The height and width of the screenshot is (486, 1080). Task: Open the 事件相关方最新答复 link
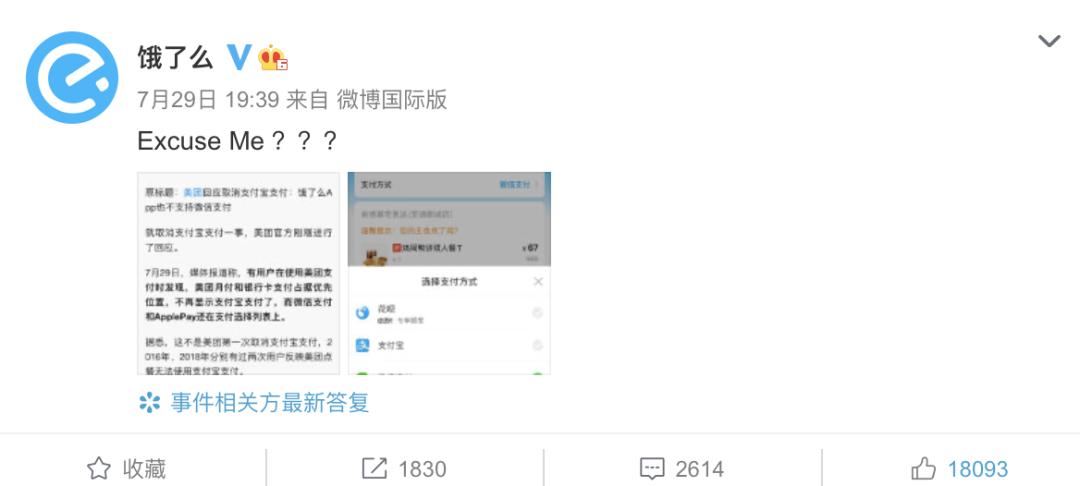point(269,402)
